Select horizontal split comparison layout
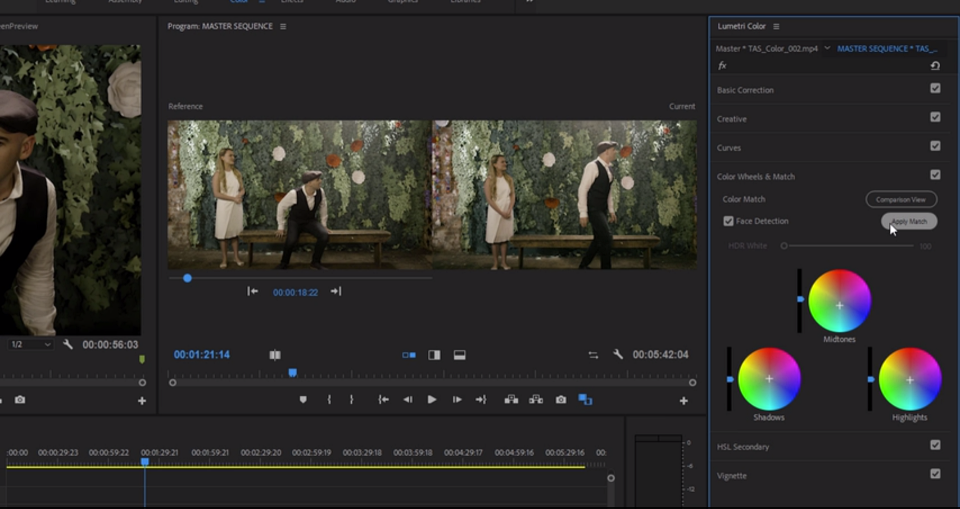The height and width of the screenshot is (509, 960). point(460,355)
